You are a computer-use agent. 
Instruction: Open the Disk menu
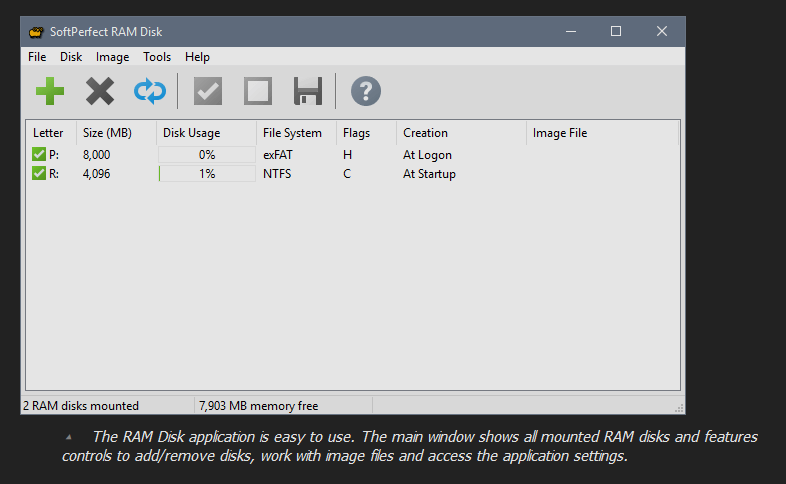pos(71,57)
